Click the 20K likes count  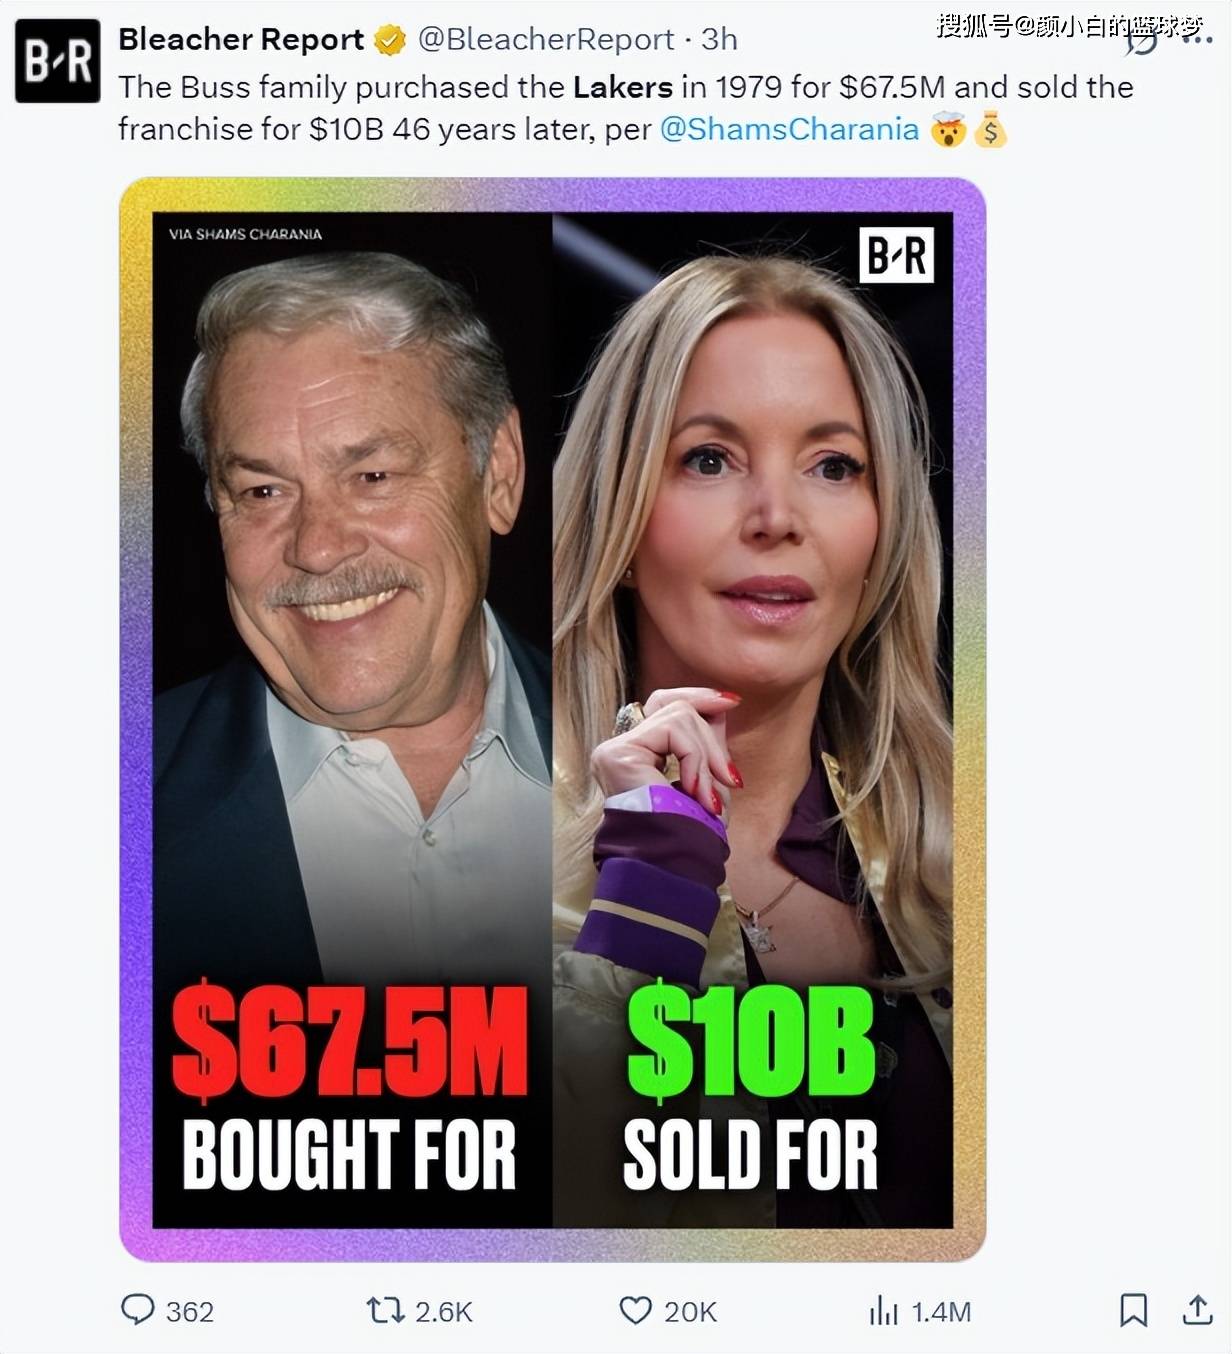[690, 1312]
